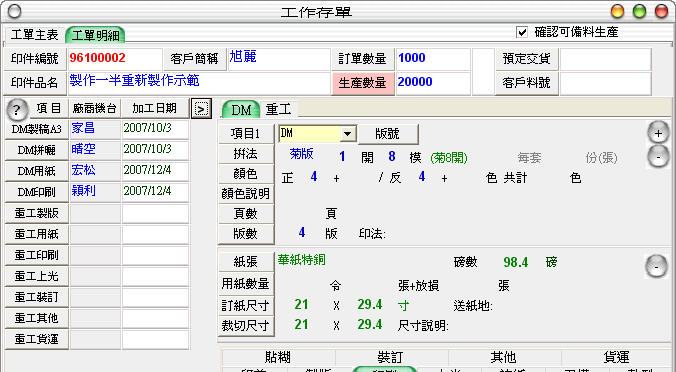Click the gray circle at title bar left

[14, 12]
